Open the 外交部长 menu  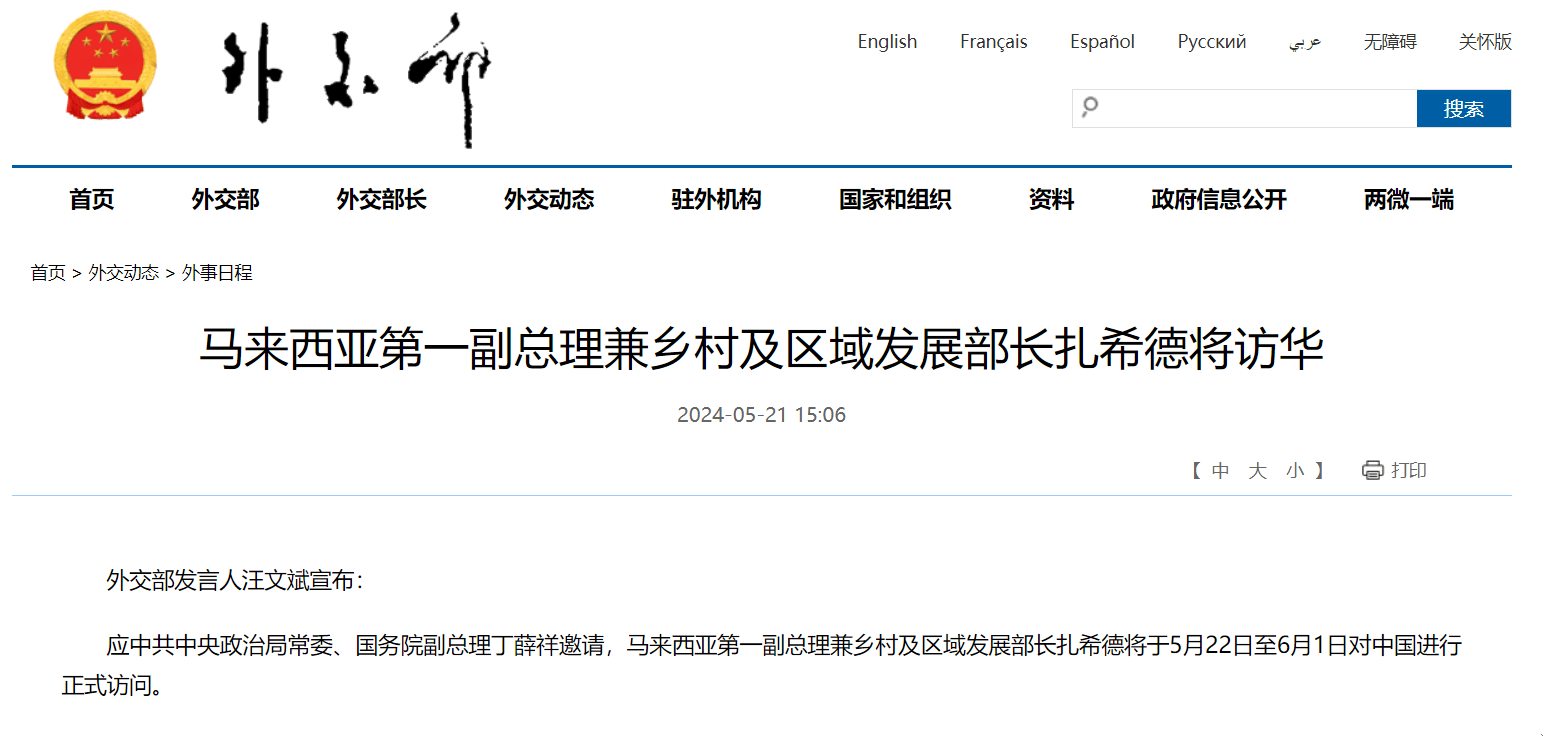pyautogui.click(x=381, y=200)
